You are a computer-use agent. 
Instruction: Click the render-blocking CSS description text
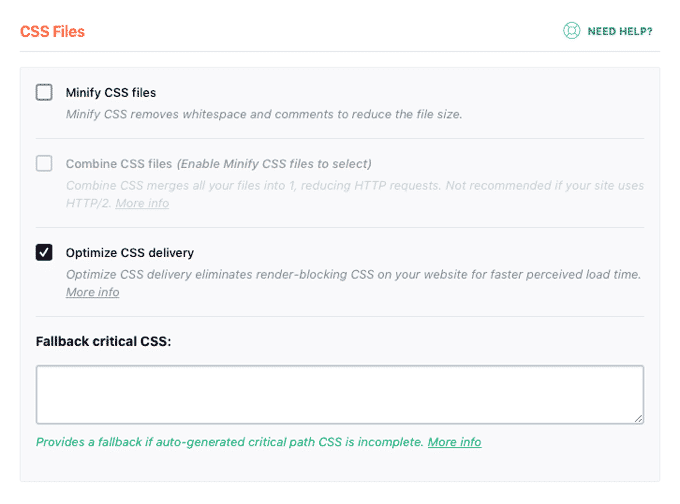353,274
